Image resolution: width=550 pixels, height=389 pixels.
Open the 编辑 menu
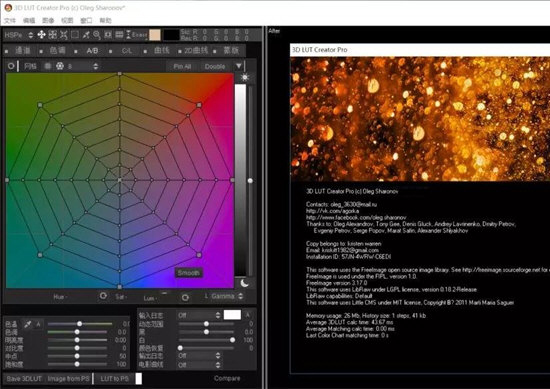point(29,20)
